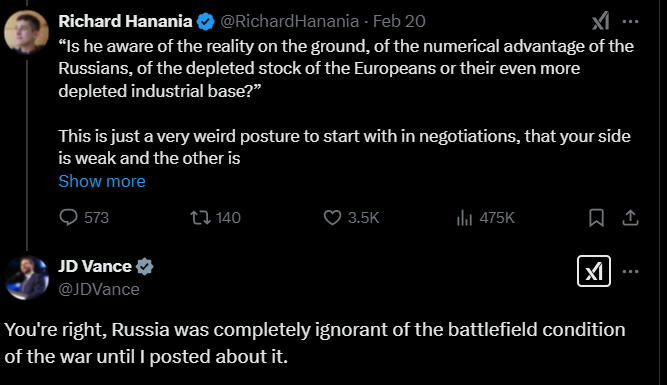Like Richard Hanania's tweet
Screen dimensions: 667x385
point(332,218)
